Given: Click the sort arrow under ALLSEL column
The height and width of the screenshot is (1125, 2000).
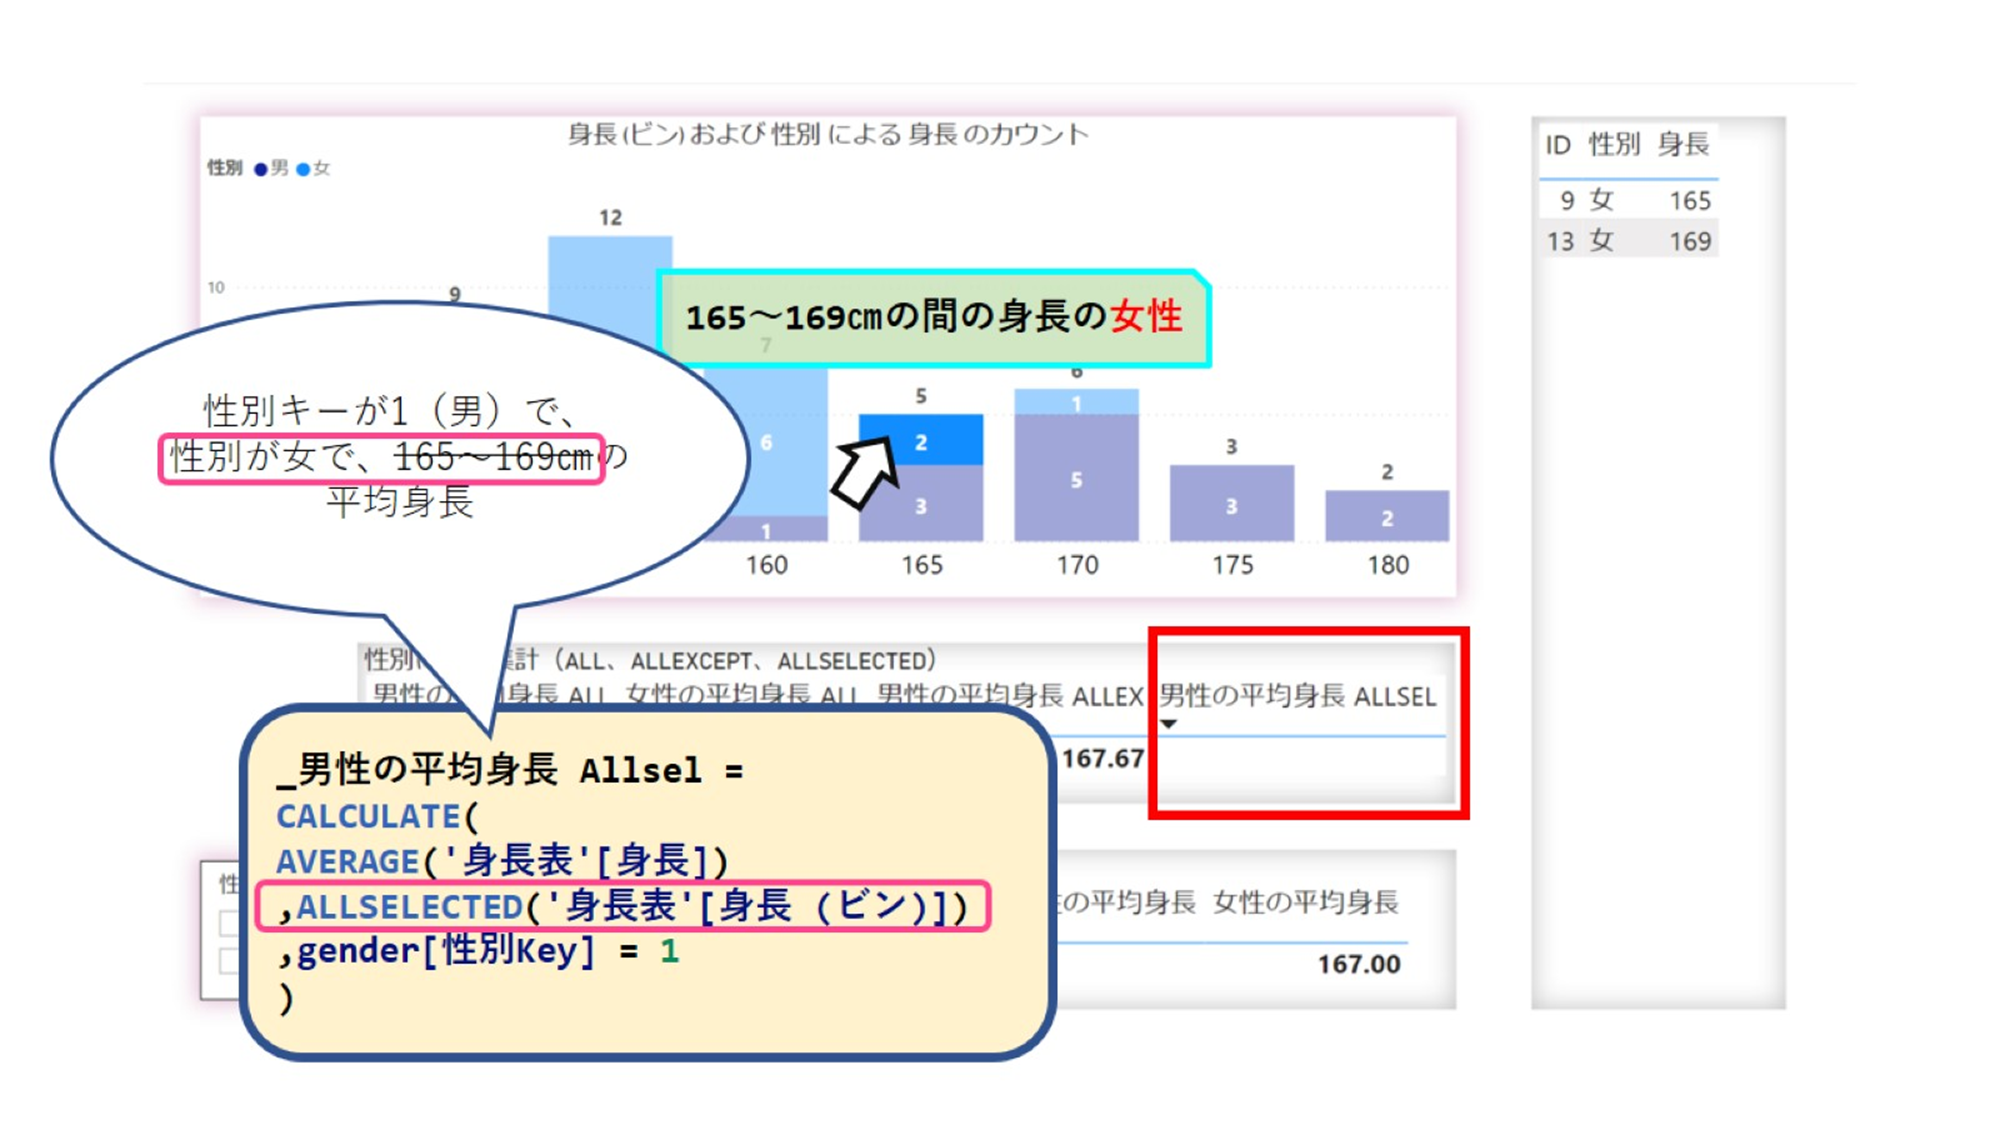Looking at the screenshot, I should point(1168,724).
